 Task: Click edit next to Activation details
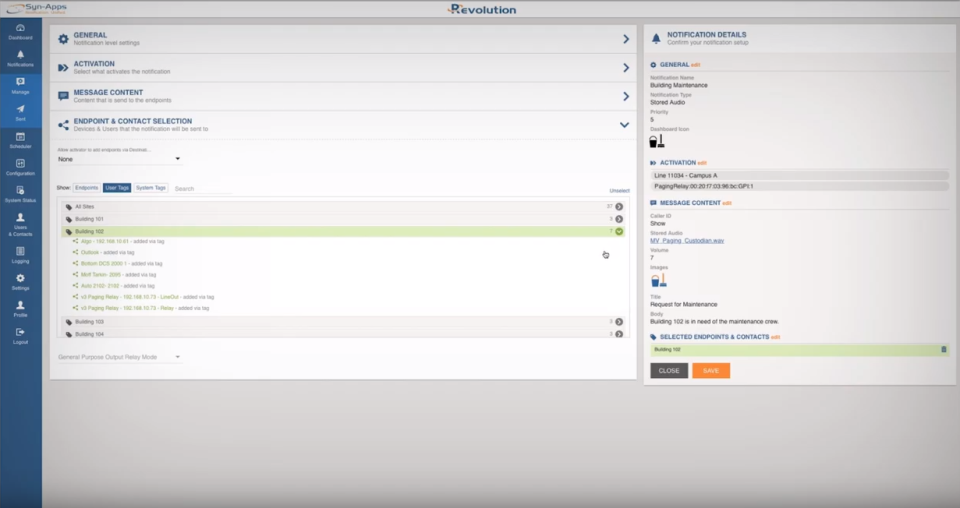702,163
